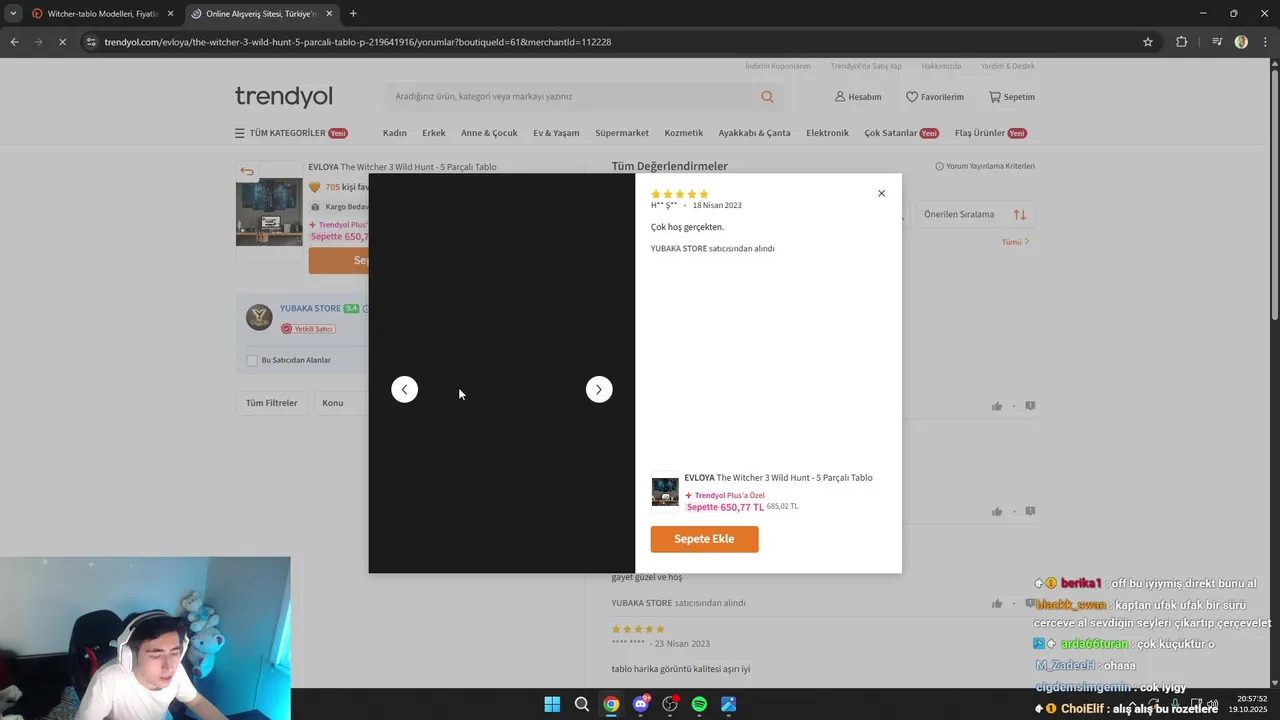The width and height of the screenshot is (1280, 720).
Task: Open the Chrome three-dot menu
Action: [1264, 42]
